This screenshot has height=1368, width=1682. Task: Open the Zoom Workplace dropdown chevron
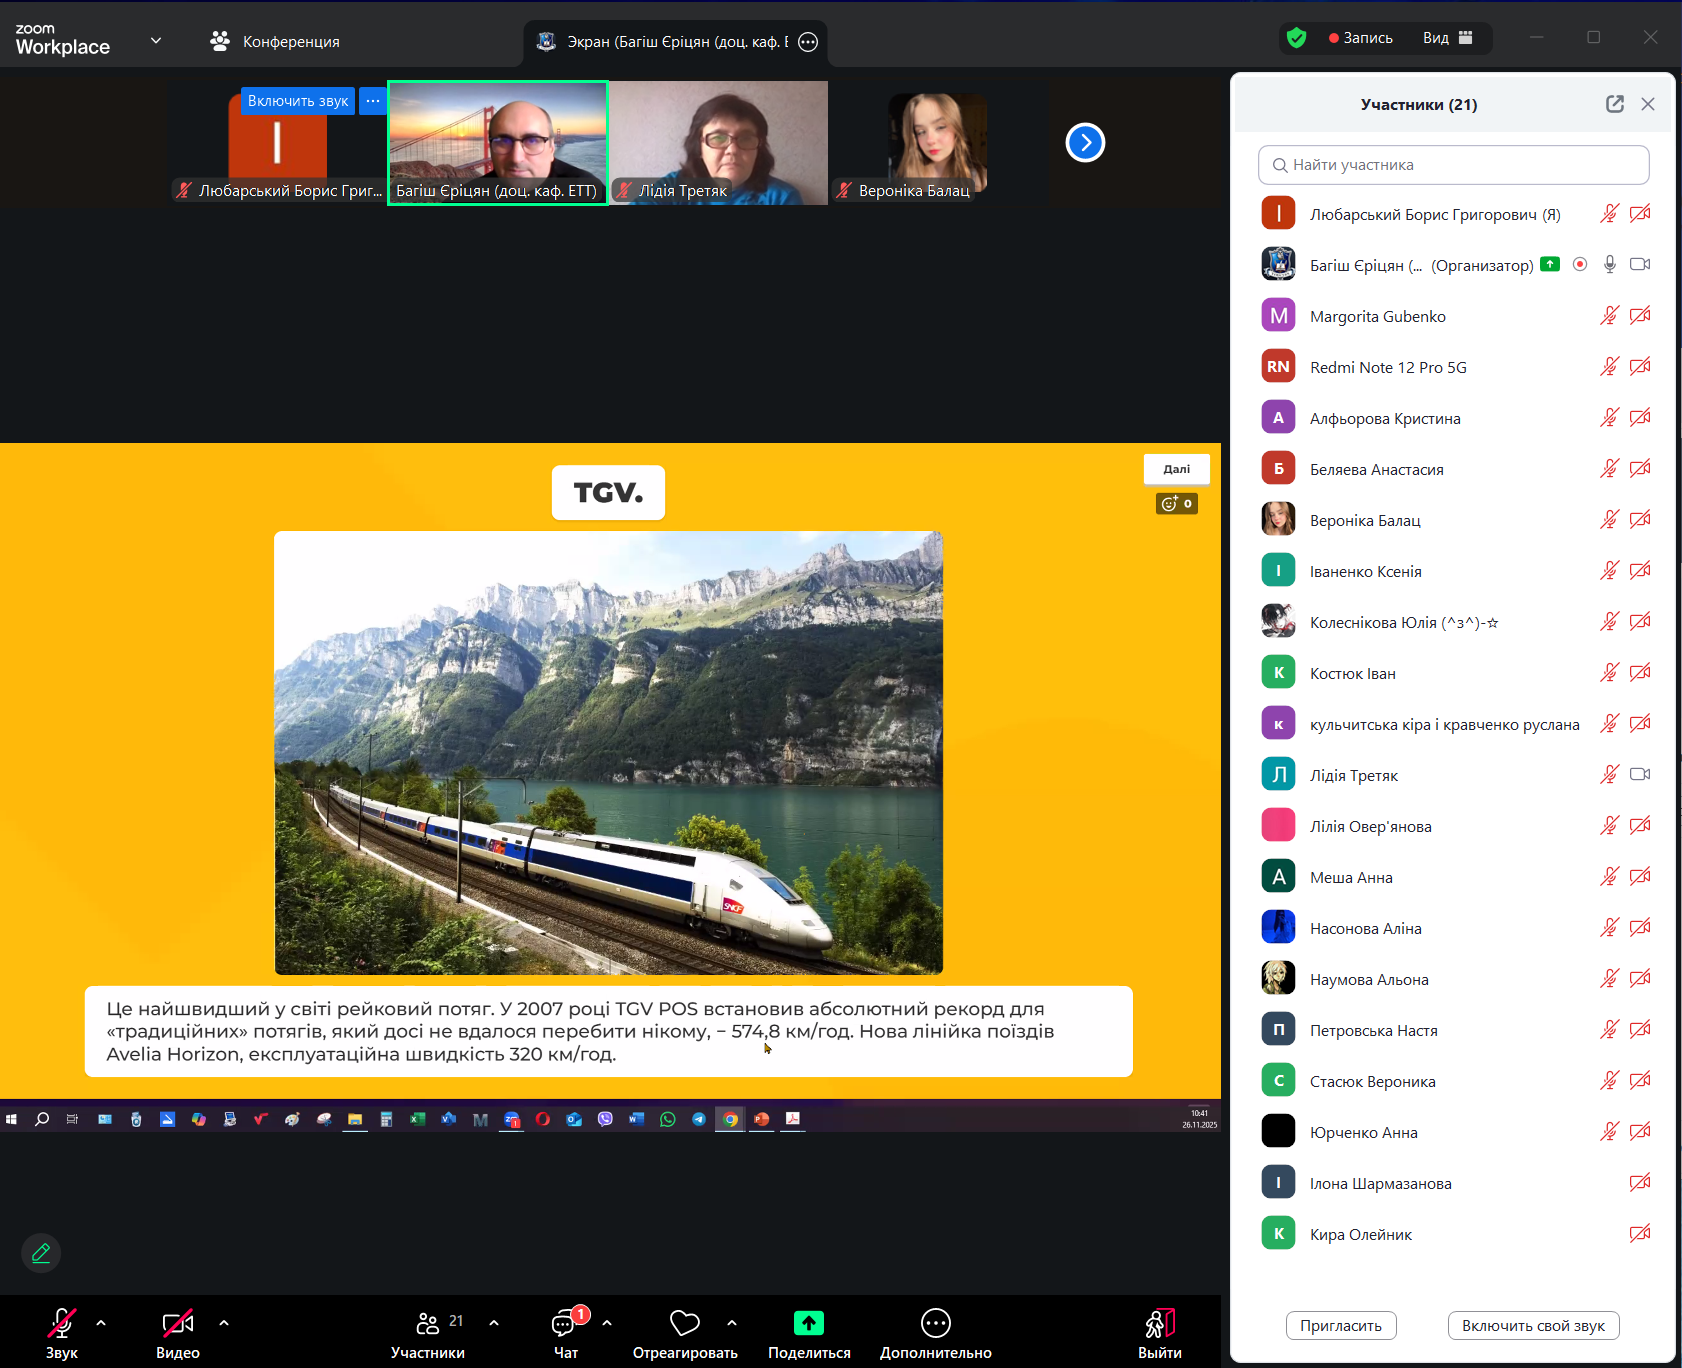pyautogui.click(x=156, y=41)
